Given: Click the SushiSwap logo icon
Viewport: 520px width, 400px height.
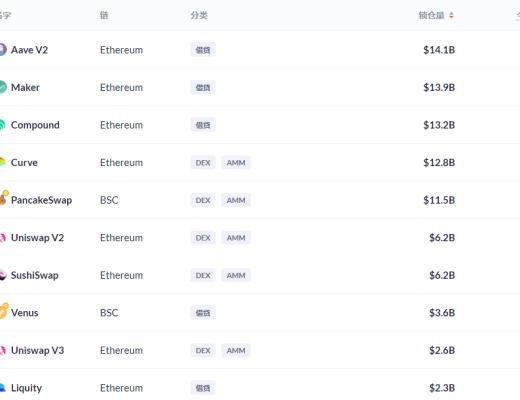Looking at the screenshot, I should [x=3, y=275].
